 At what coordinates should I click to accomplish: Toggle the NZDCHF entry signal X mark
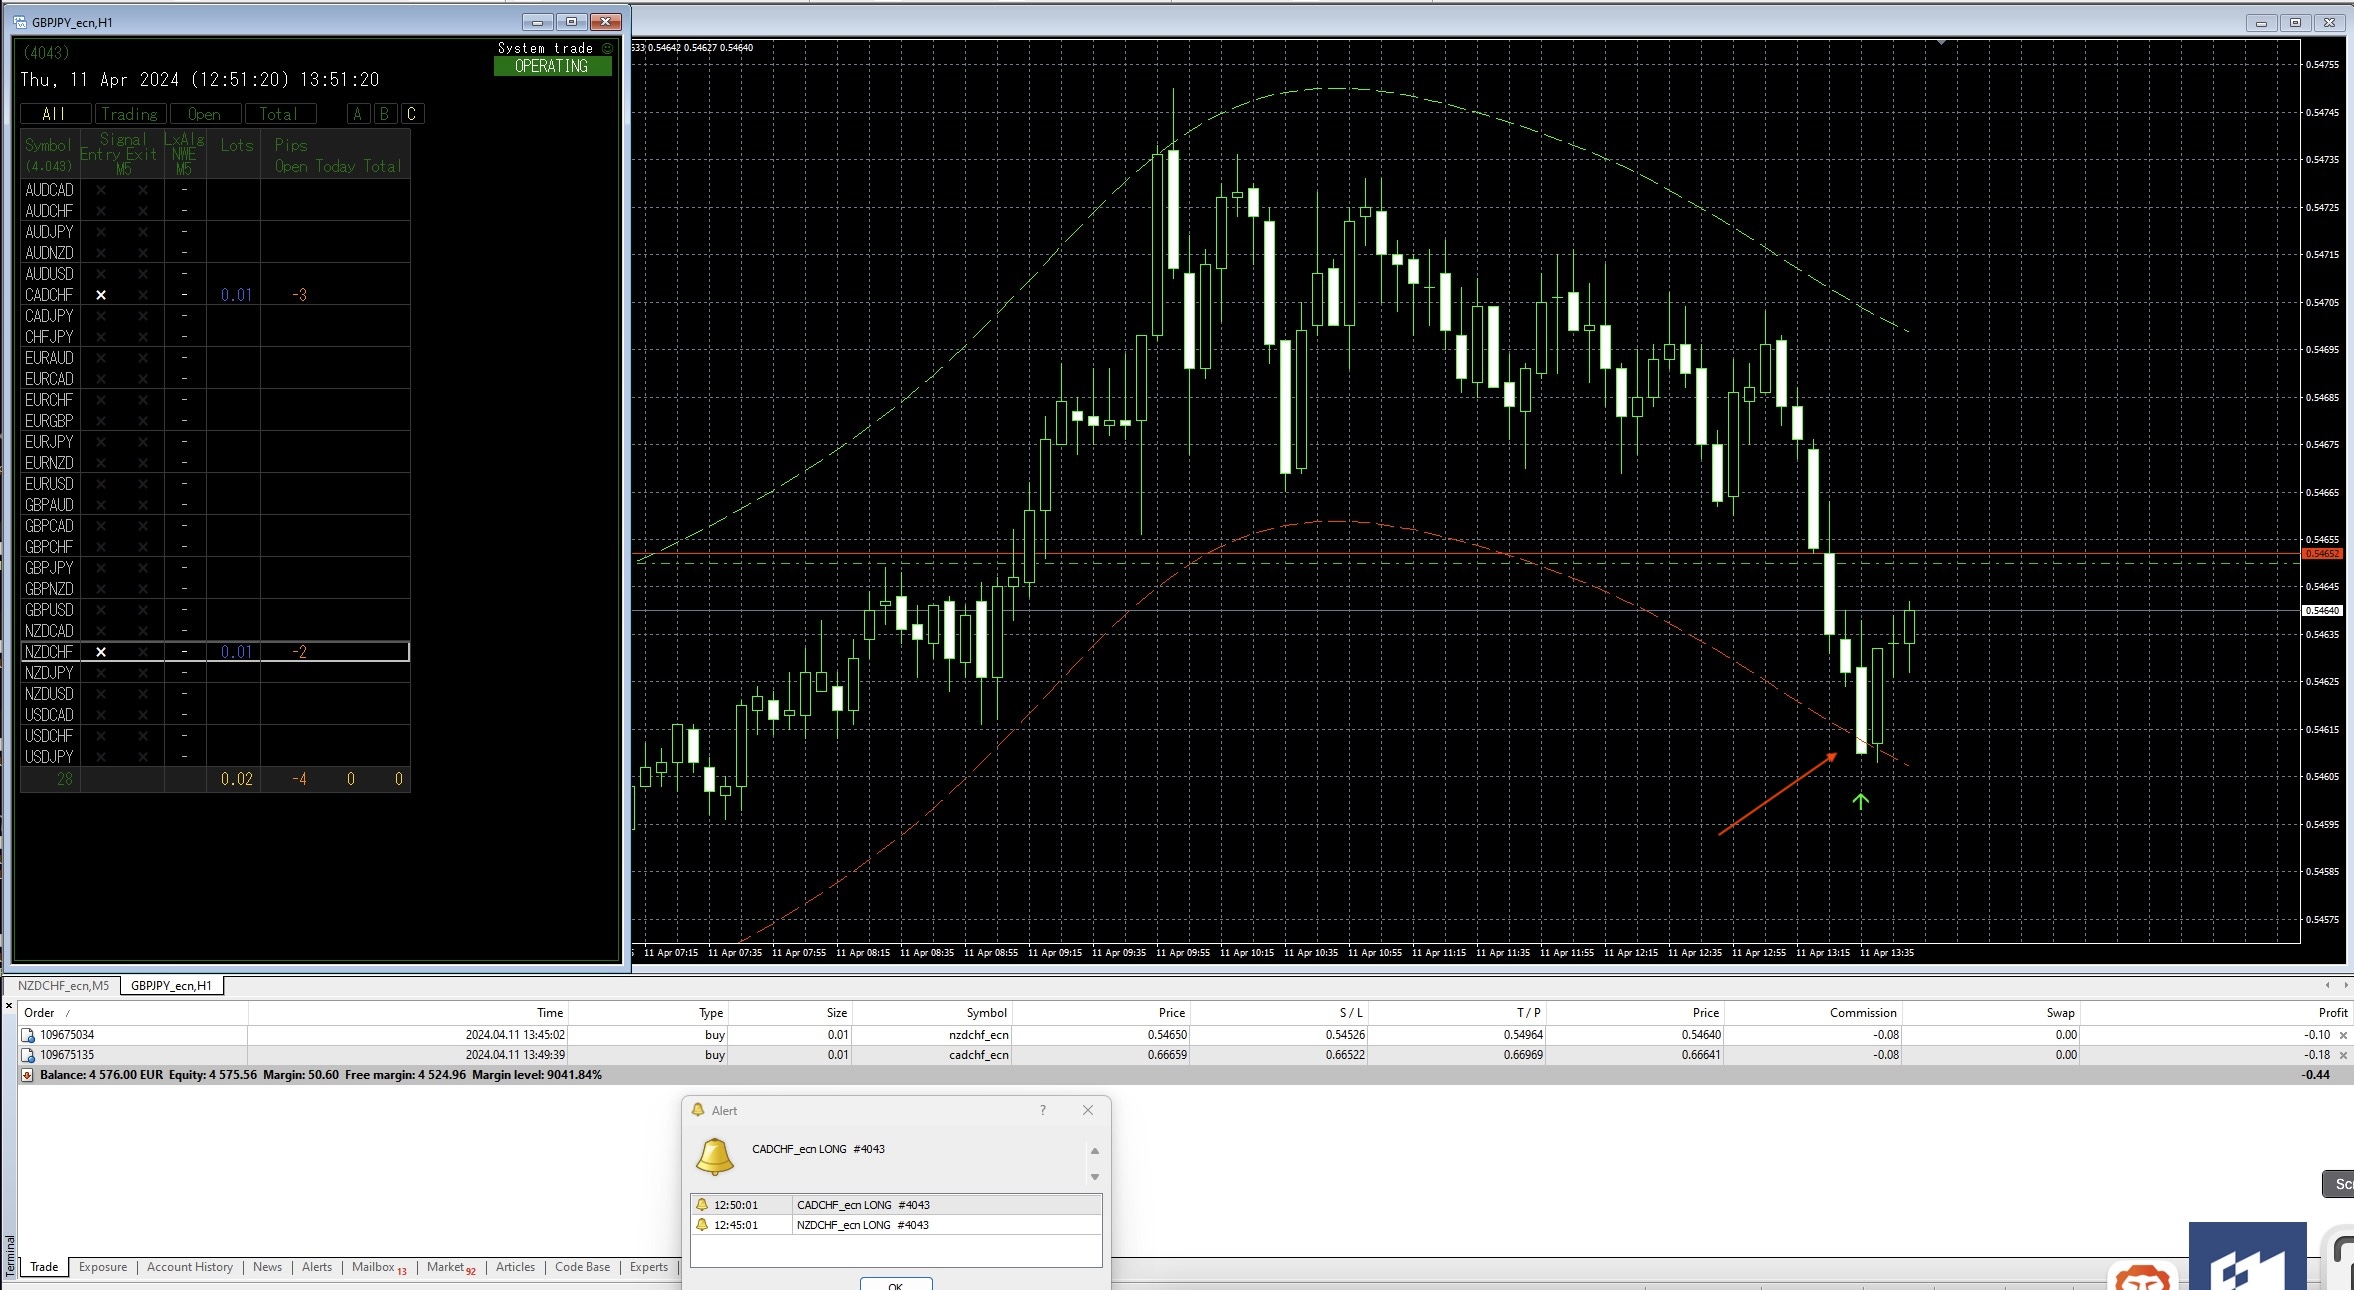click(101, 652)
